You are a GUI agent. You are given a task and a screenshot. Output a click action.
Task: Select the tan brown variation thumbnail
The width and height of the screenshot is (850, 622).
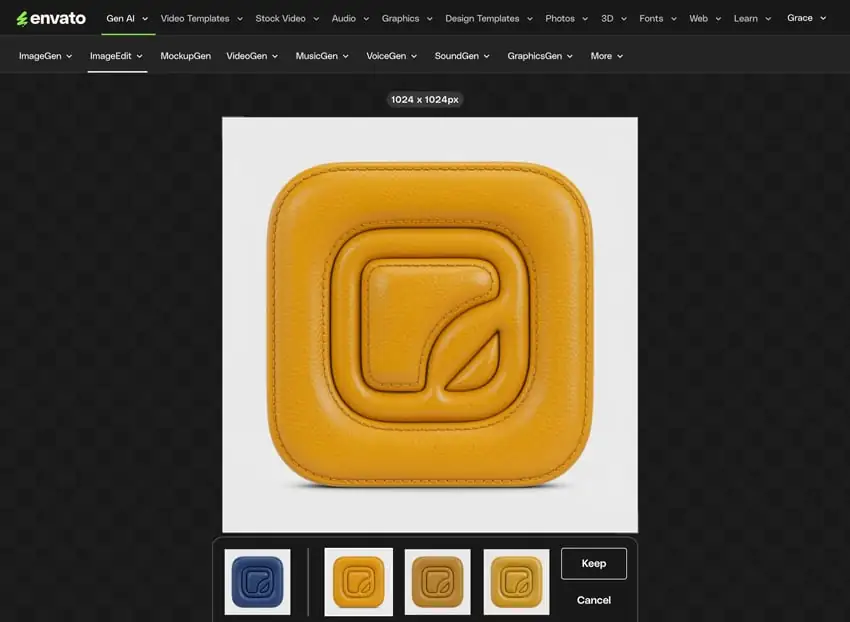click(437, 582)
